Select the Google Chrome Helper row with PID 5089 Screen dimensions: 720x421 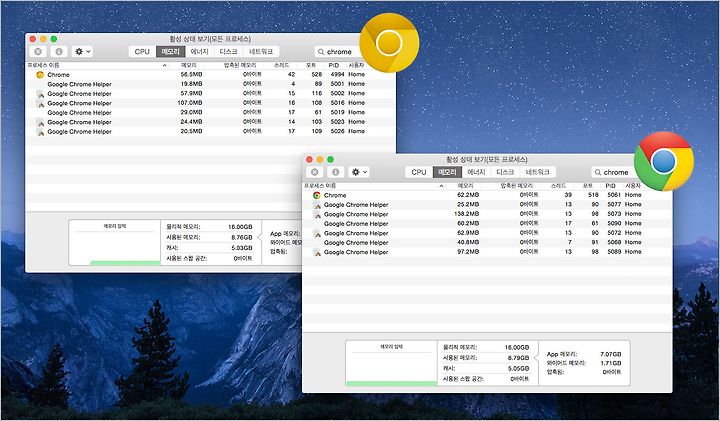click(487, 252)
